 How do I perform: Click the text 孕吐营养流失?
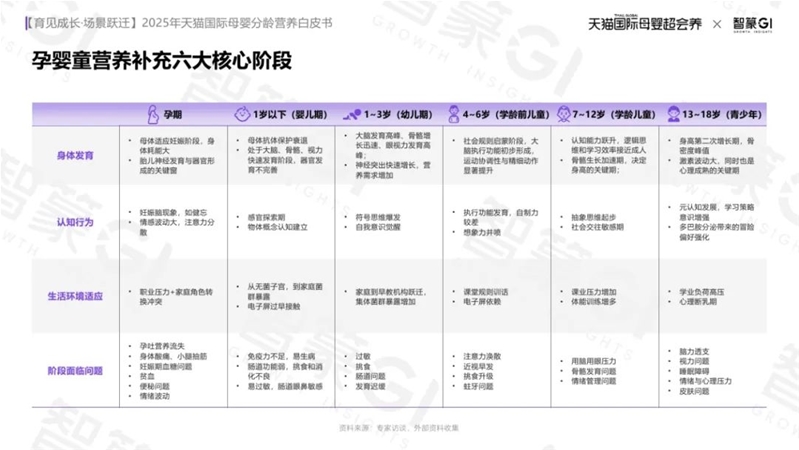pyautogui.click(x=162, y=346)
